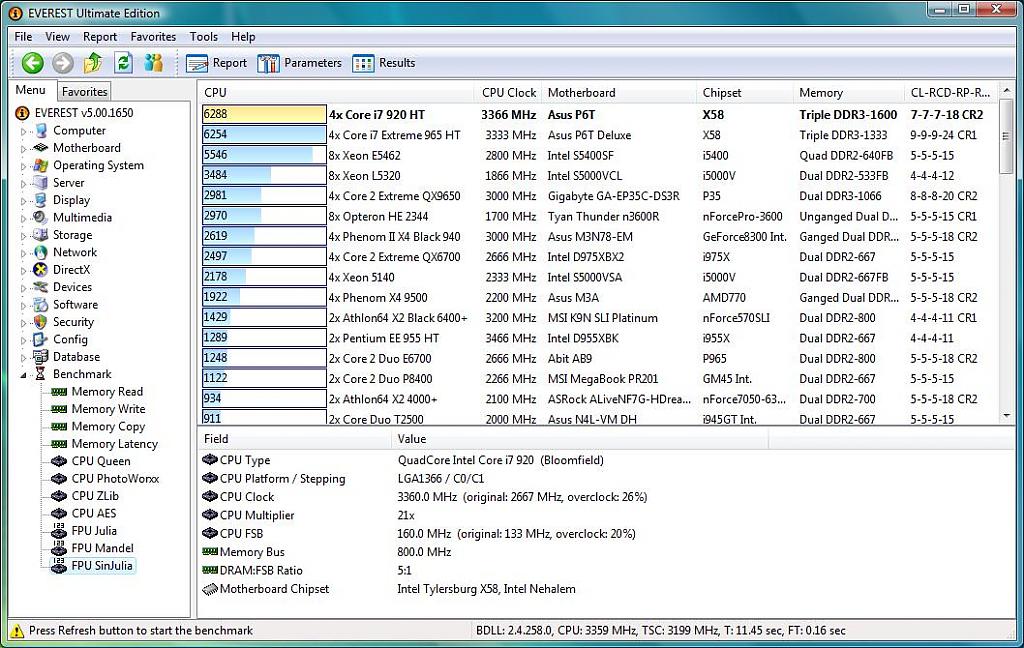
Task: Click results list scrollbar down arrow
Action: [x=1006, y=415]
